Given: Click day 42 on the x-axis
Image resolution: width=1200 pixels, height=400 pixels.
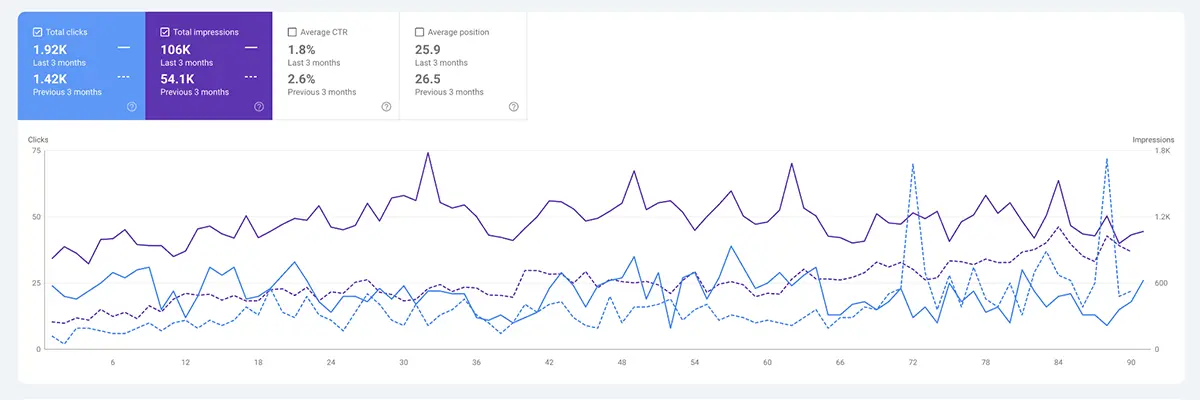Looking at the screenshot, I should (x=549, y=363).
